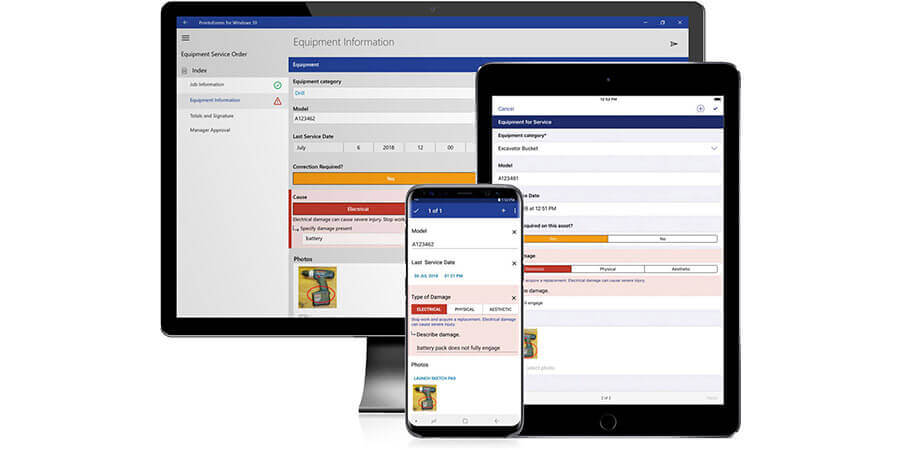
Task: Select Physical damage option on tablet
Action: click(x=607, y=269)
